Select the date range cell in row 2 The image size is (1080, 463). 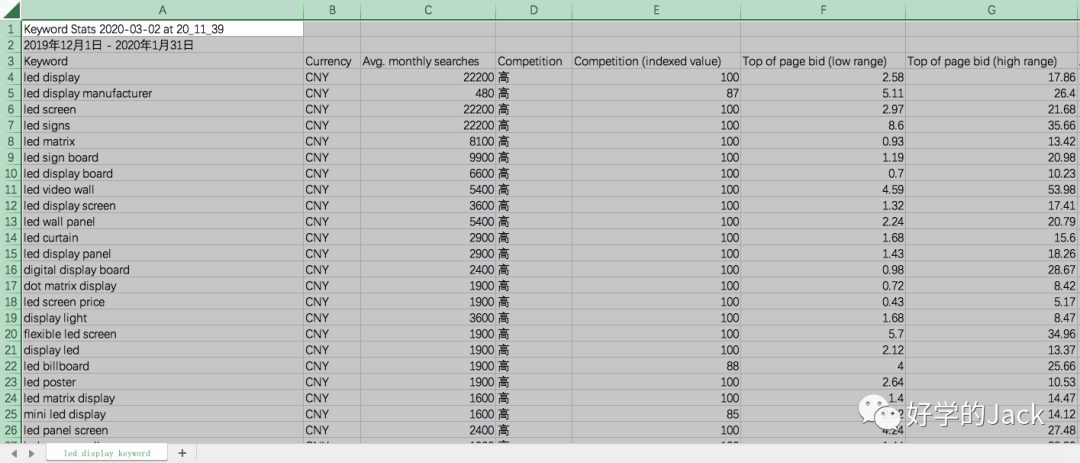tap(162, 45)
